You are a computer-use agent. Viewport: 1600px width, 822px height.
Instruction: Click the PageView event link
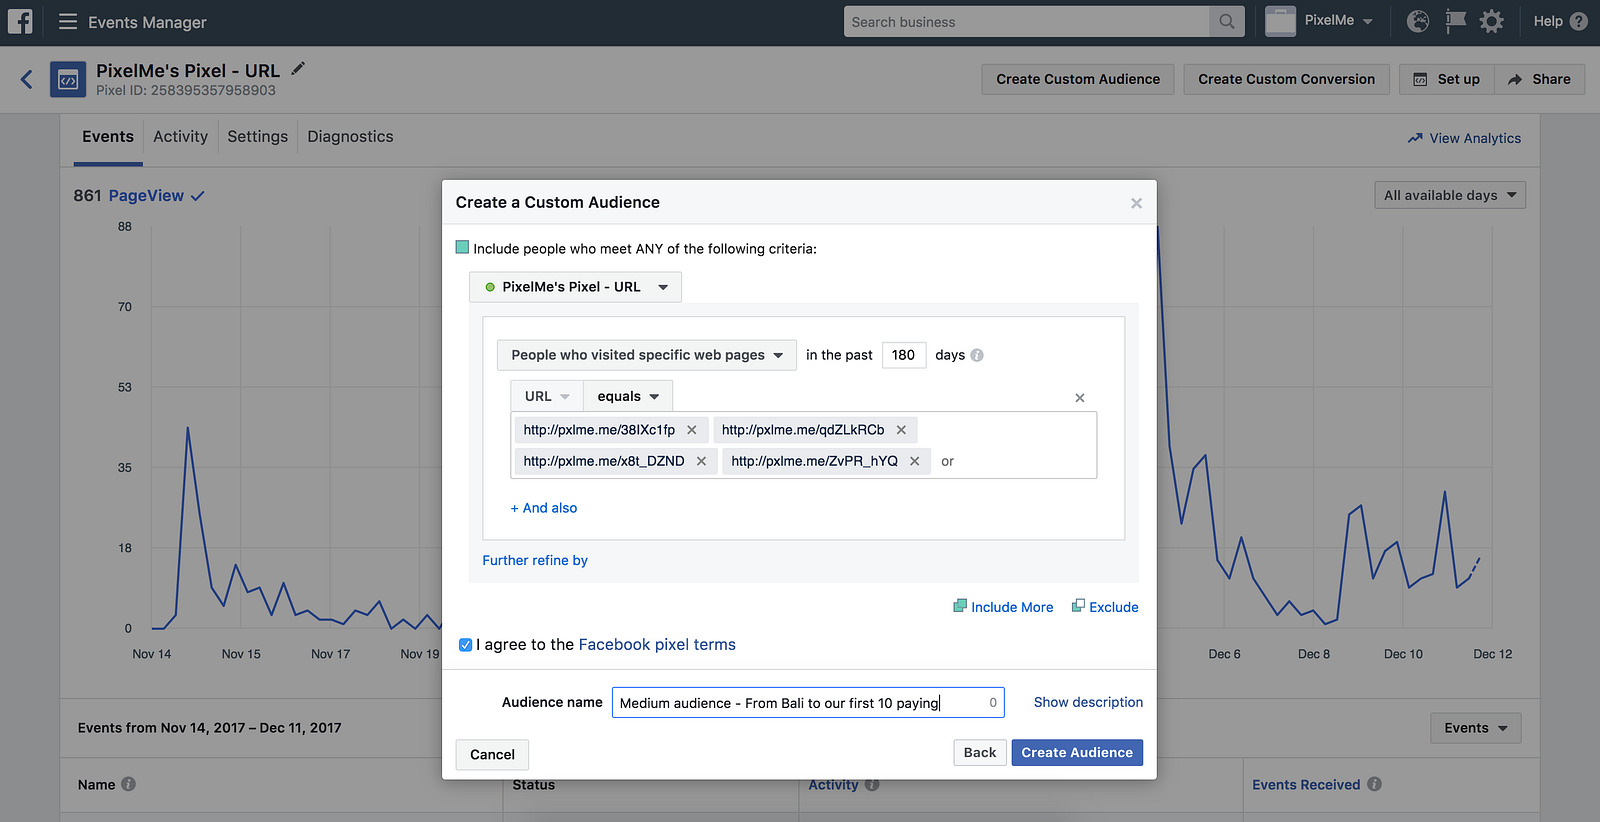146,196
